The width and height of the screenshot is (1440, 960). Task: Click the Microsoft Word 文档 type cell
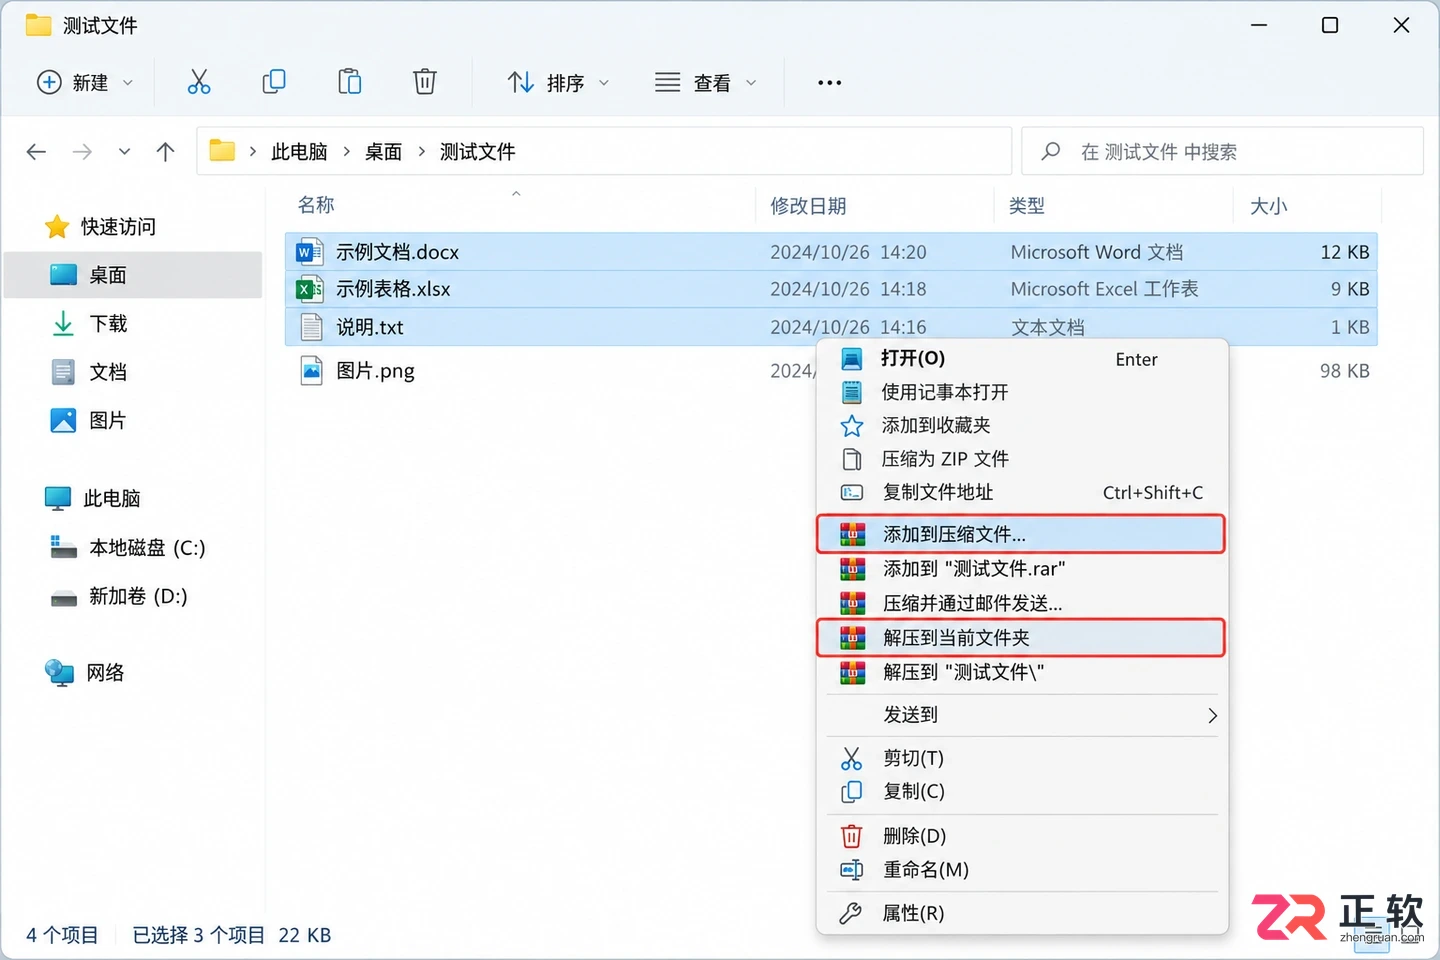pyautogui.click(x=1097, y=252)
